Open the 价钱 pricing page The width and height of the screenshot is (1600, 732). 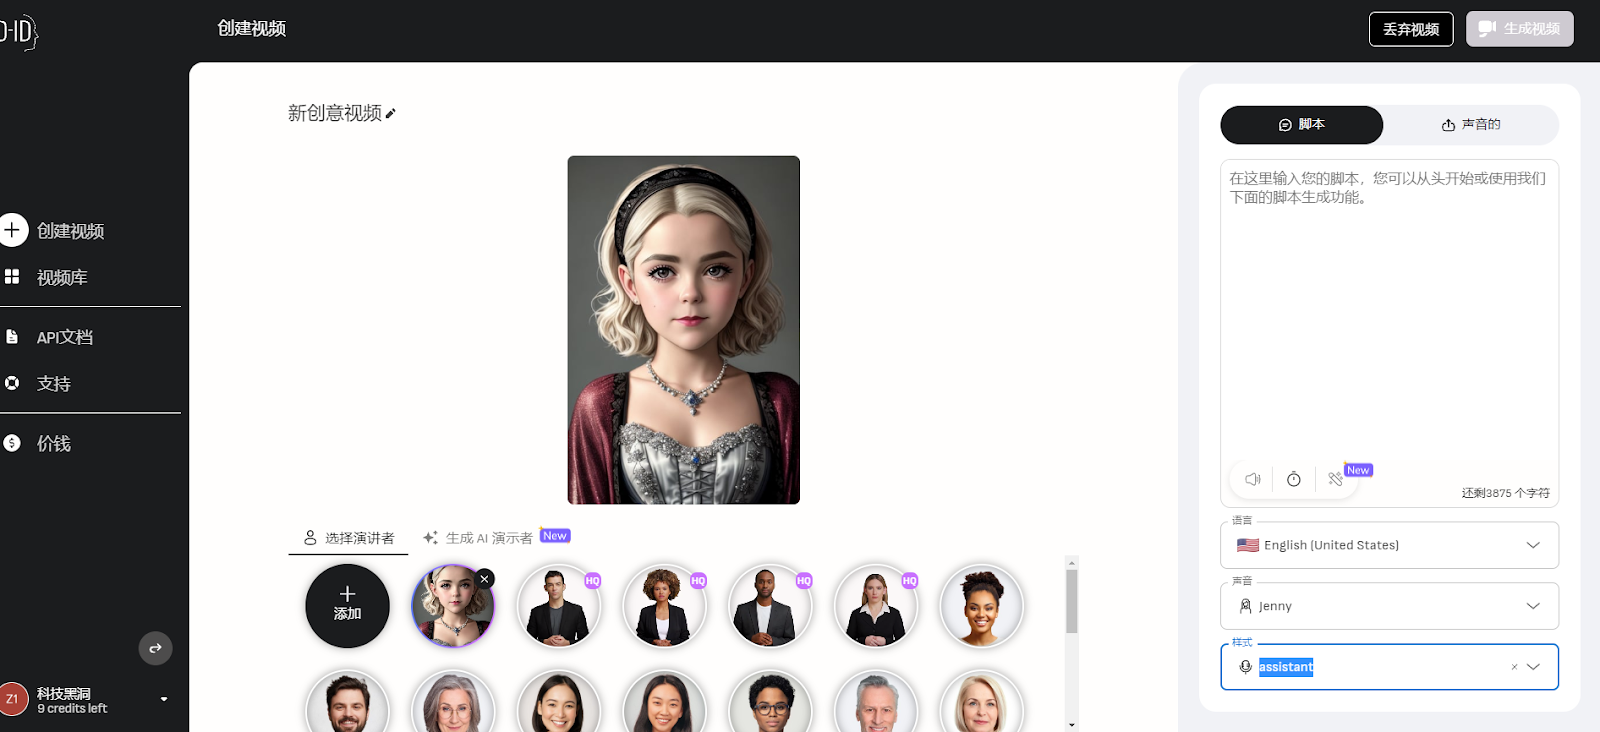pyautogui.click(x=53, y=443)
